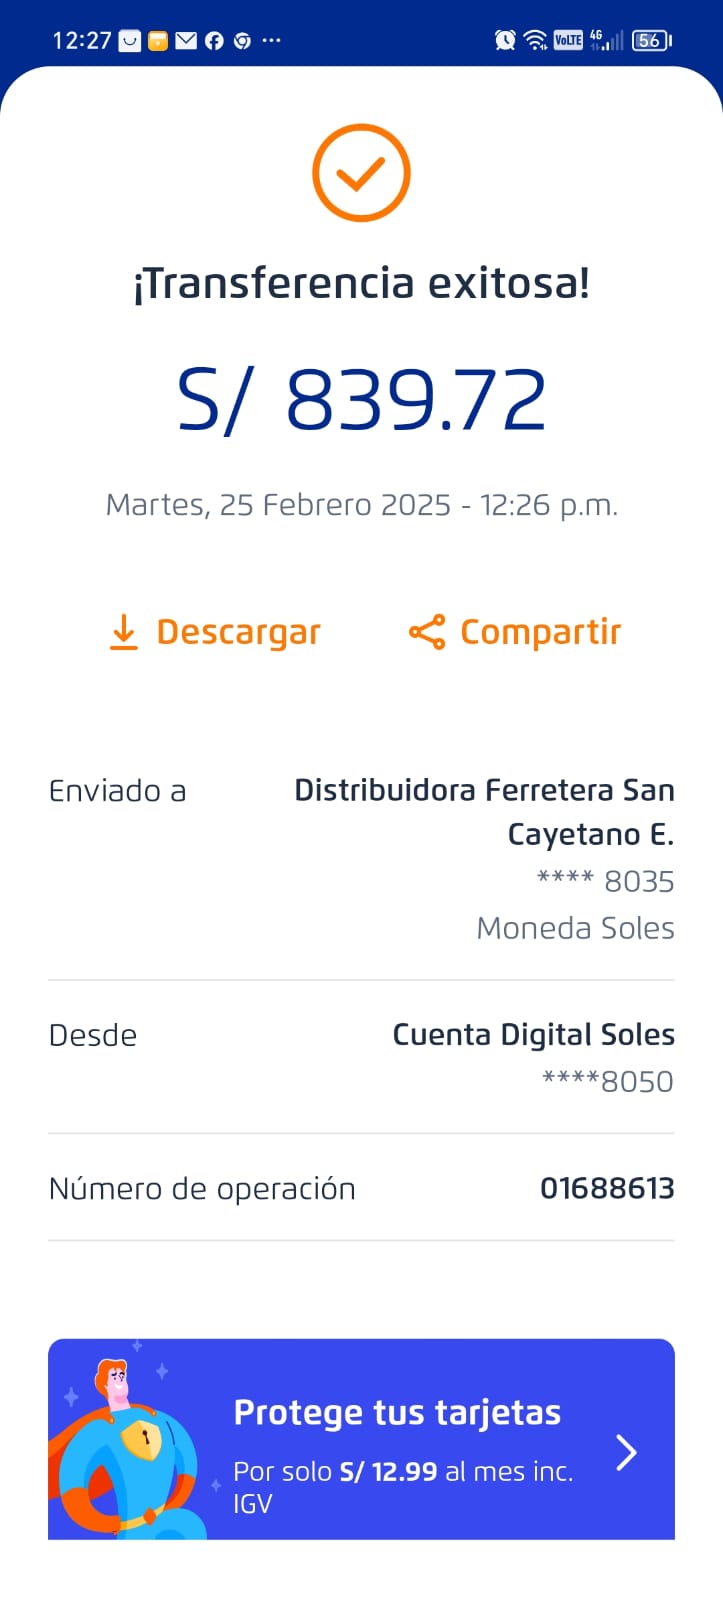Screen dimensions: 723x1600
Task: Click the download arrow icon
Action: point(123,632)
